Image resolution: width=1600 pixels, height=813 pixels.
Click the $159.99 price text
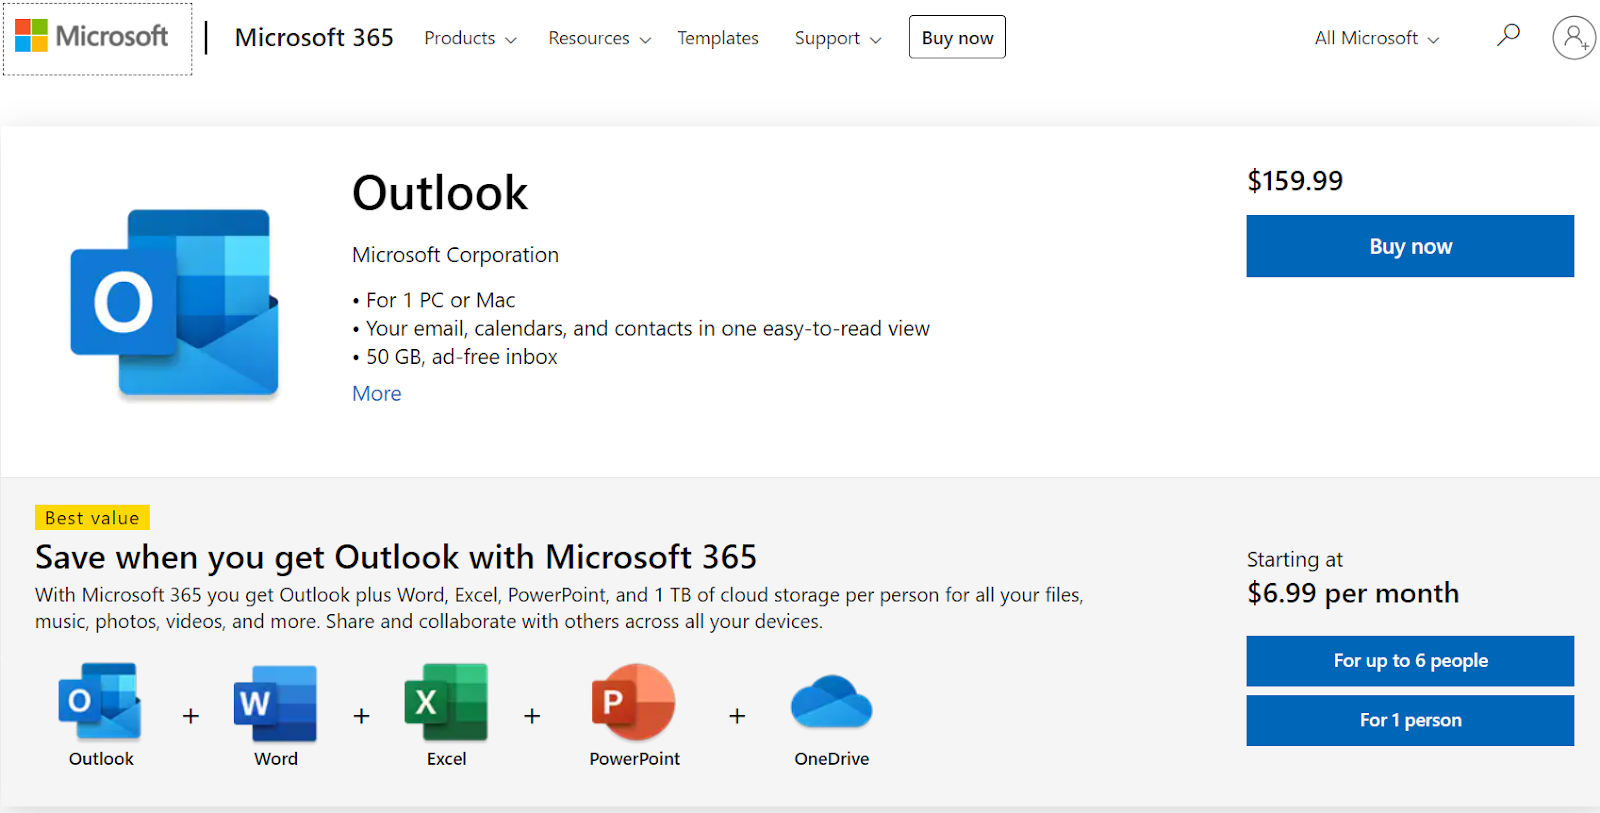pyautogui.click(x=1295, y=181)
